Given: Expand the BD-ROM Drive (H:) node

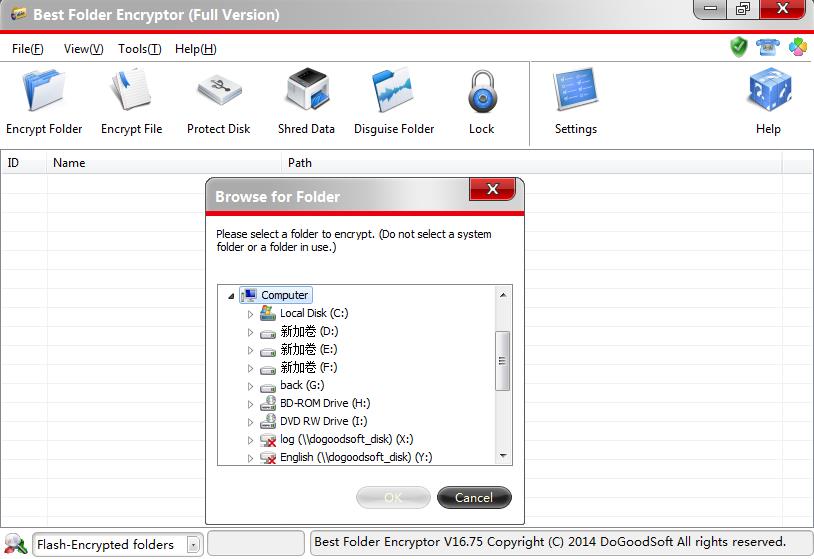Looking at the screenshot, I should (250, 404).
